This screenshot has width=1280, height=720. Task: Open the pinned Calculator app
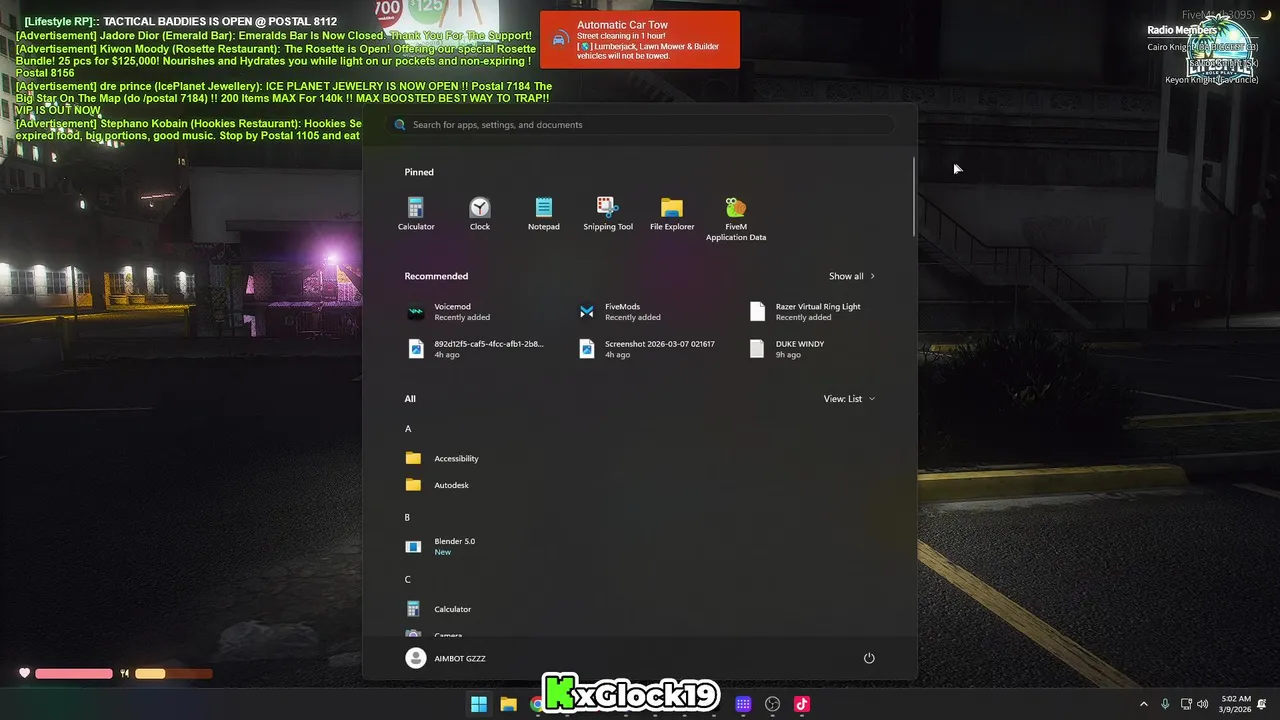point(416,214)
